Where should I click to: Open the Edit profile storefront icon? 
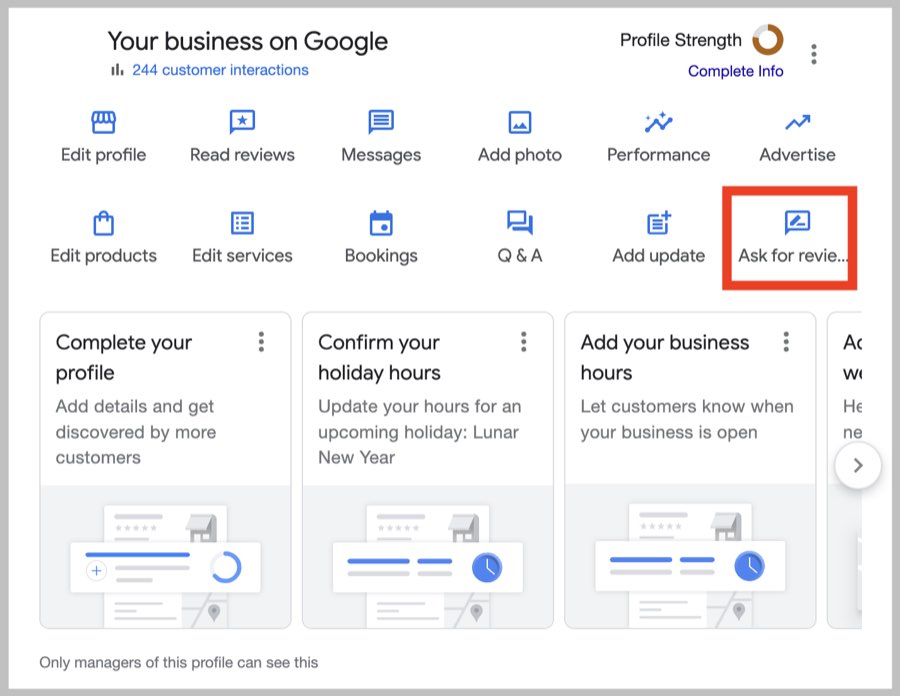coord(103,122)
